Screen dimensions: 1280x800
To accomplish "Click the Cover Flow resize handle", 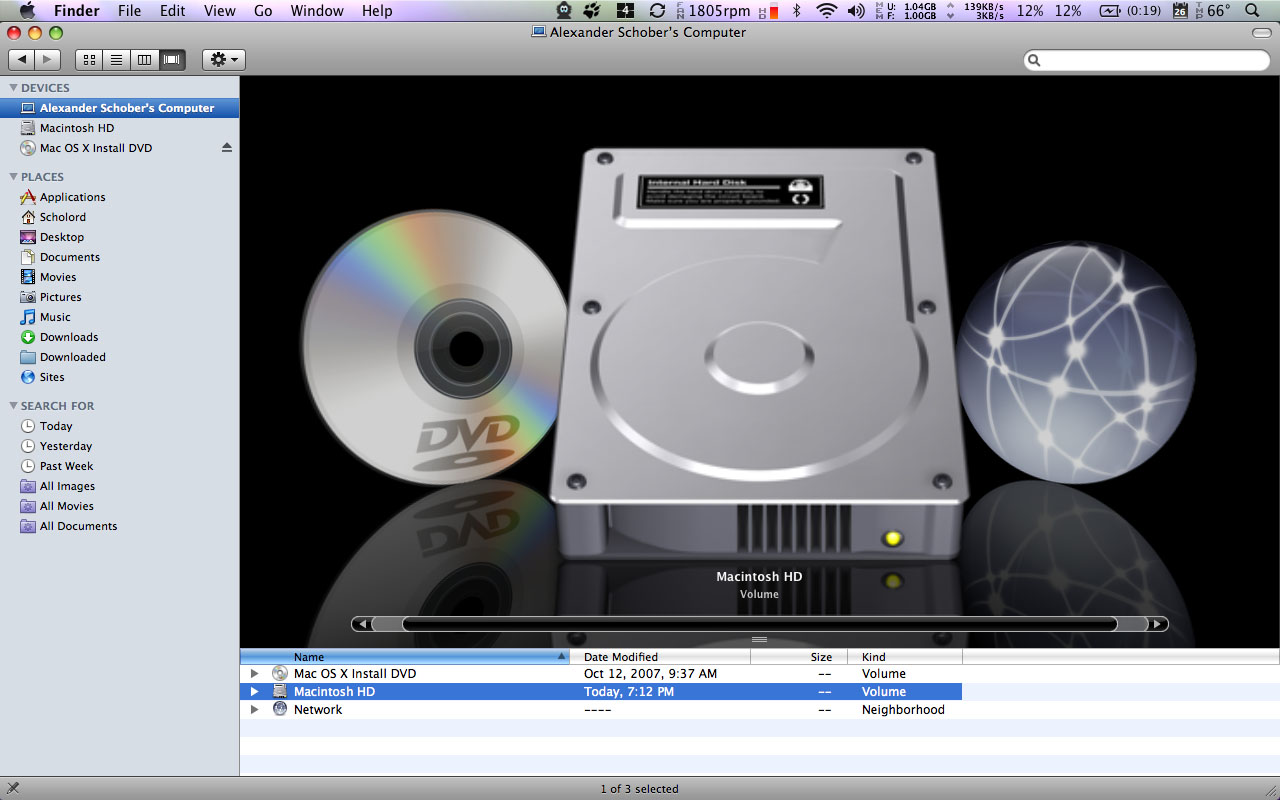I will click(759, 639).
